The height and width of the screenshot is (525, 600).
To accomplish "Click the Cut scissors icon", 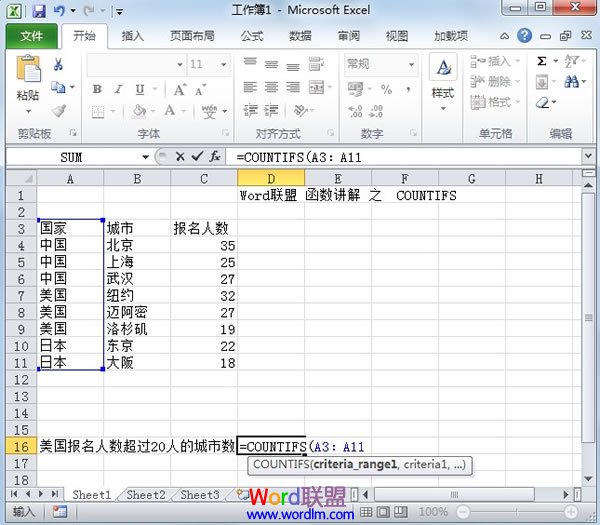I will pyautogui.click(x=58, y=64).
